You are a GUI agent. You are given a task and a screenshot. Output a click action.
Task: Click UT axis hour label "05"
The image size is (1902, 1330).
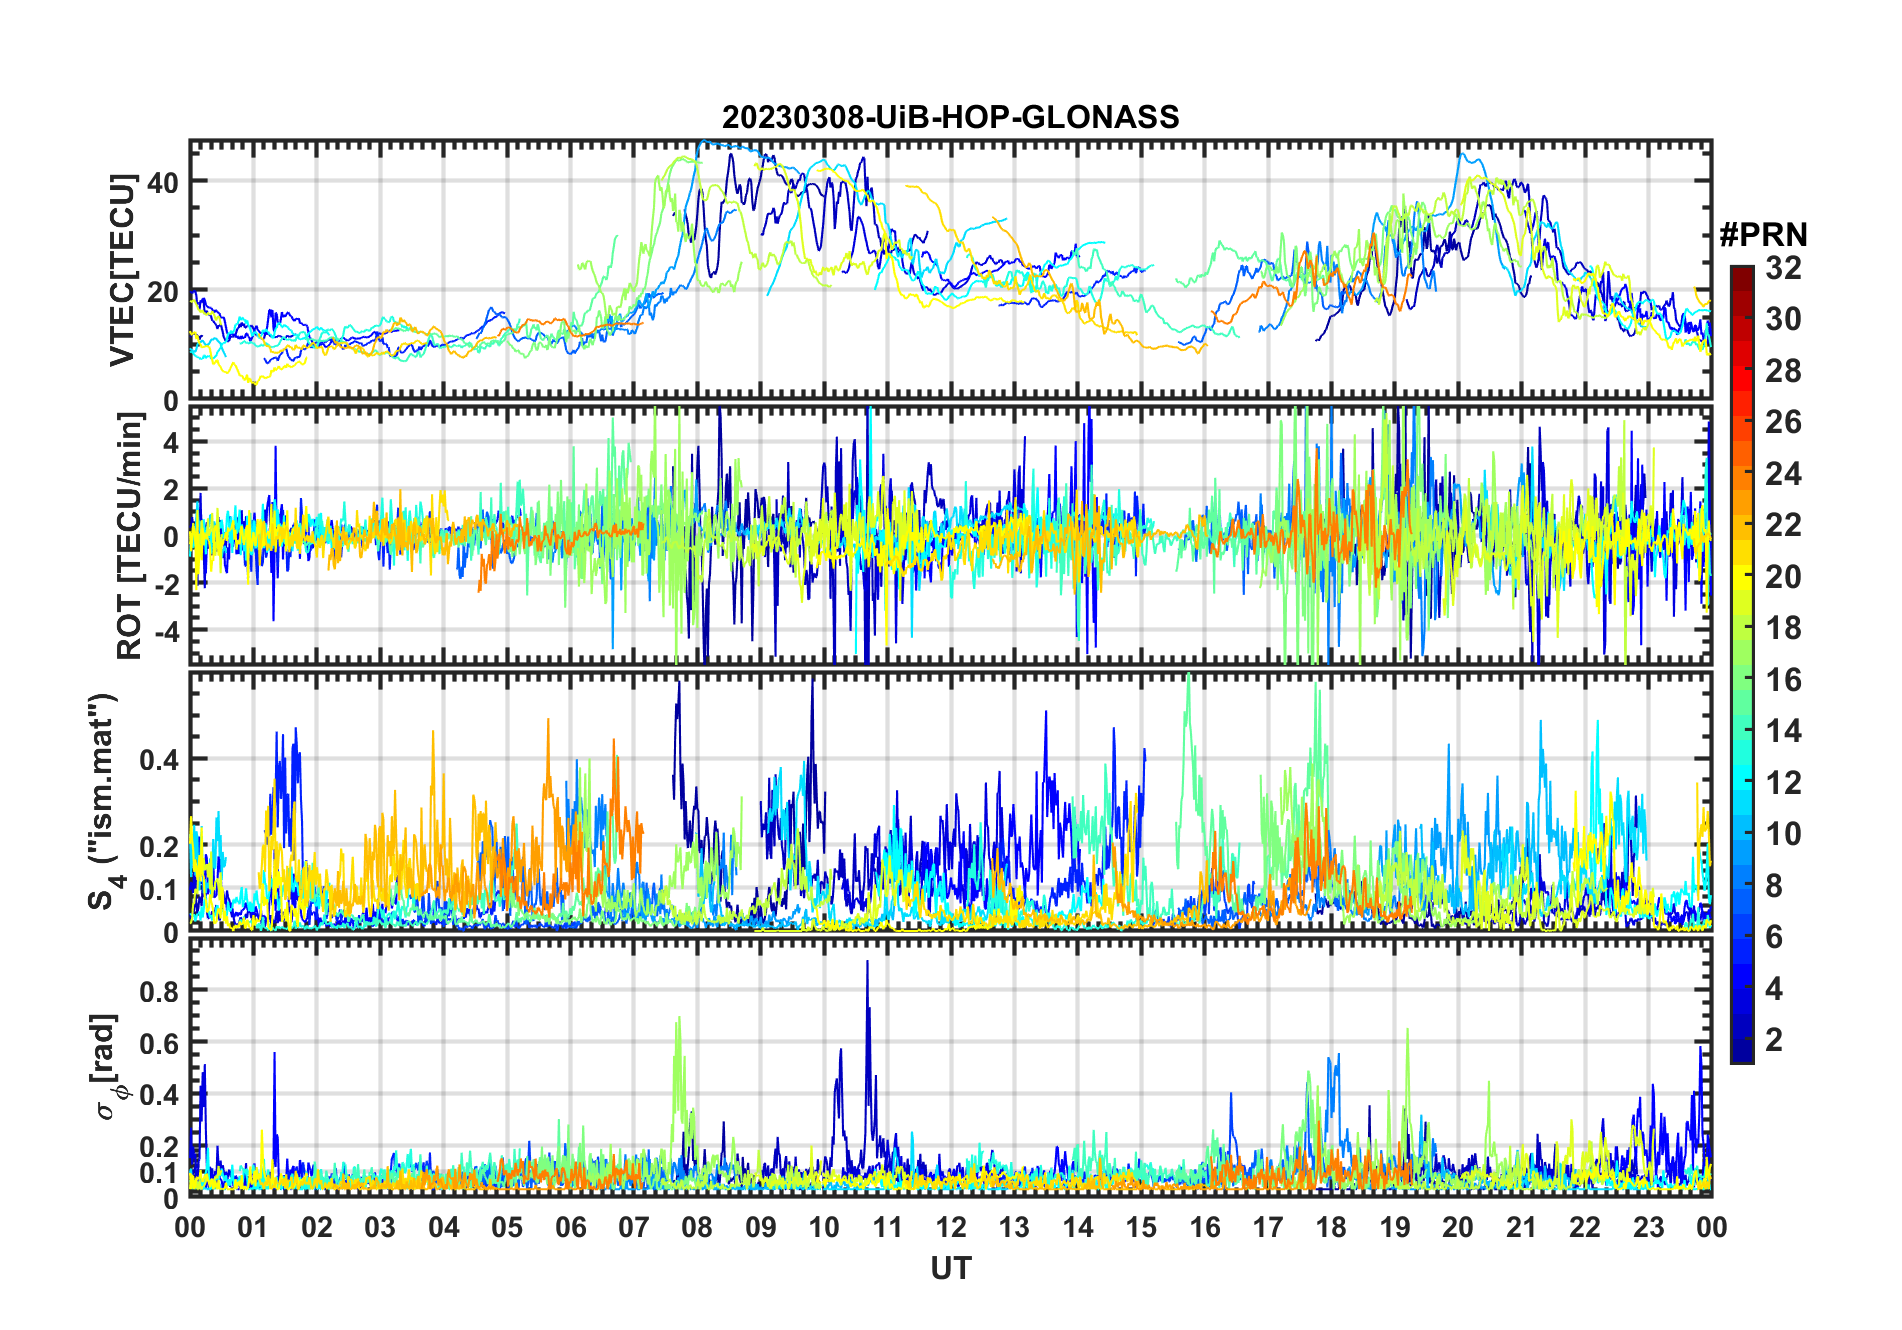click(507, 1227)
